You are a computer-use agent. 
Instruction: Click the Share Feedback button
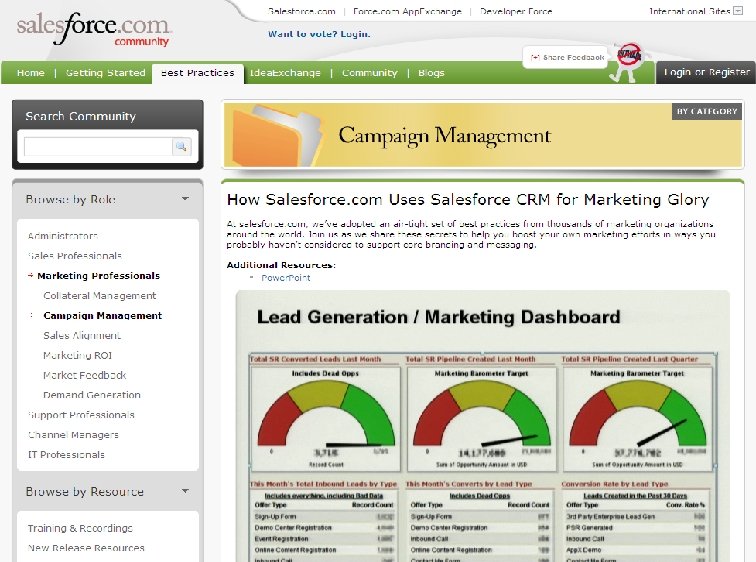[x=565, y=57]
